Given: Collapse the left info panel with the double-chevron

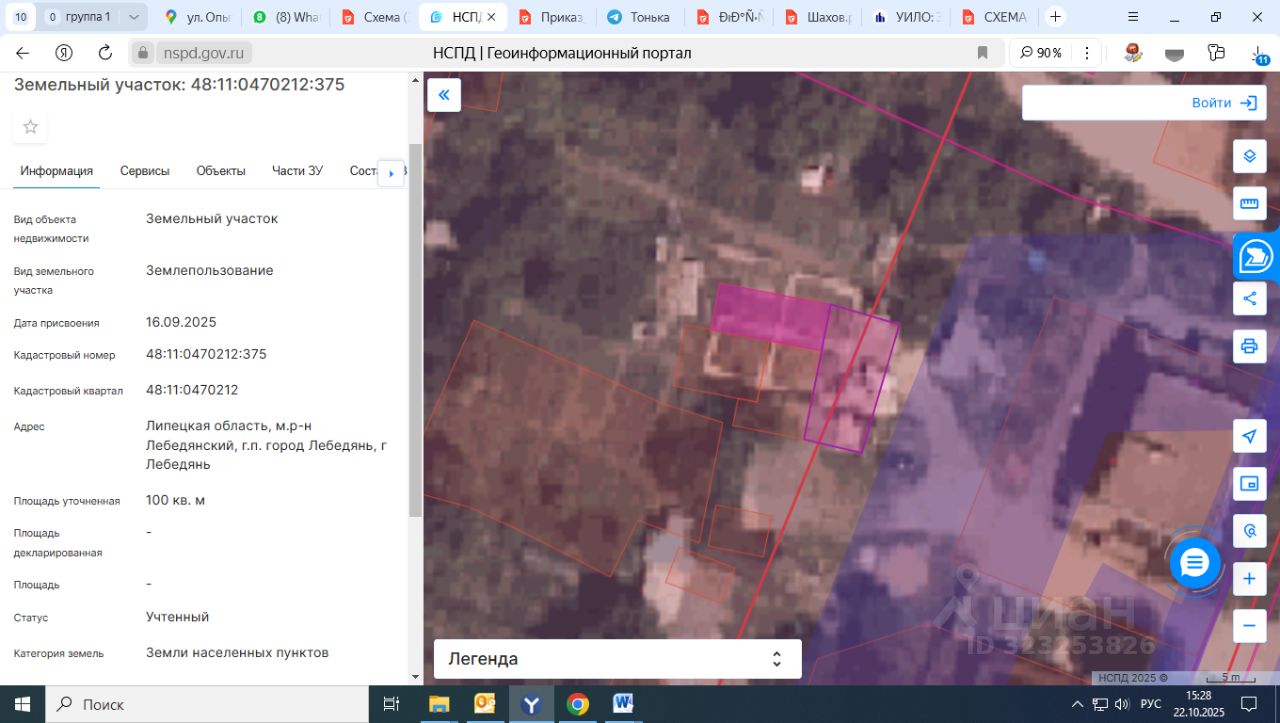Looking at the screenshot, I should click(x=444, y=95).
